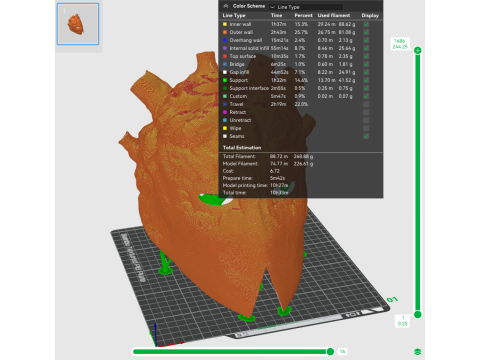Click the blue Overhang wall color icon
The height and width of the screenshot is (360, 480).
(225, 40)
